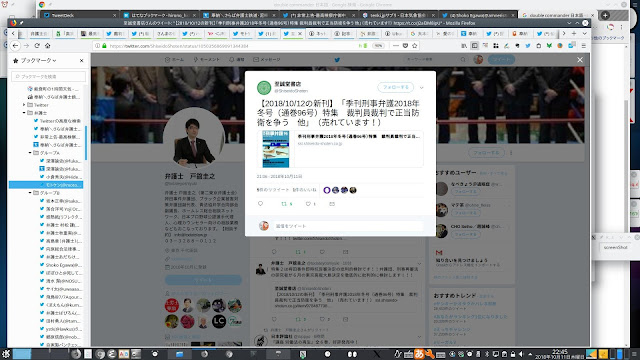The image size is (640, 360).
Task: Click the site information 'i' icon
Action: (97, 46)
